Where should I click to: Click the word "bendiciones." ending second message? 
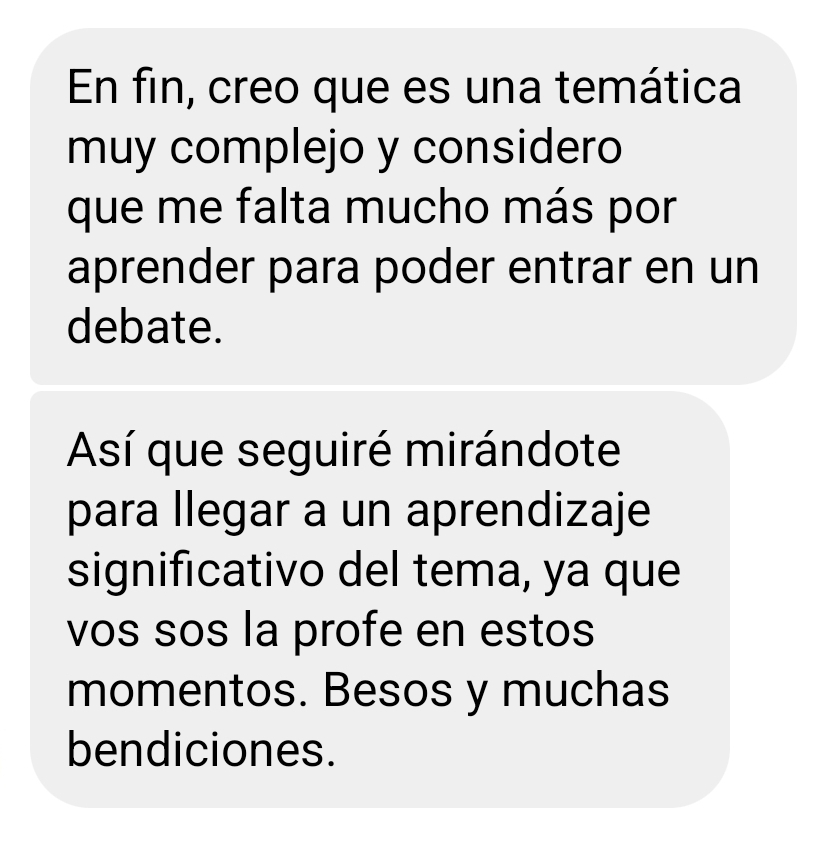pyautogui.click(x=201, y=750)
